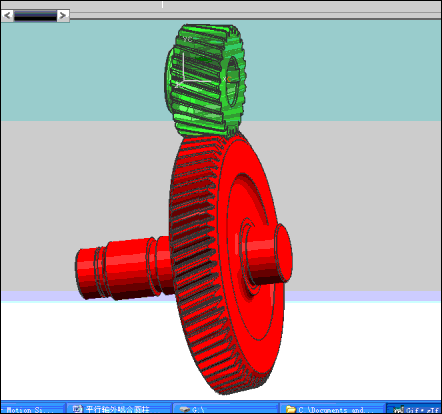Click the red shaft end stub on right
The width and height of the screenshot is (442, 414).
268,253
